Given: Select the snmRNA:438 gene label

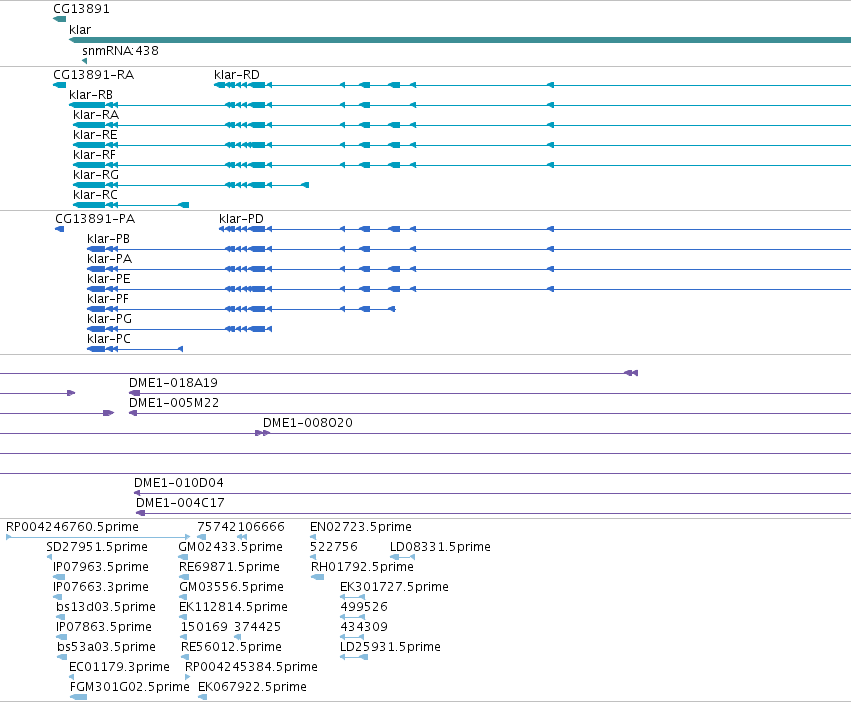Looking at the screenshot, I should [x=120, y=50].
